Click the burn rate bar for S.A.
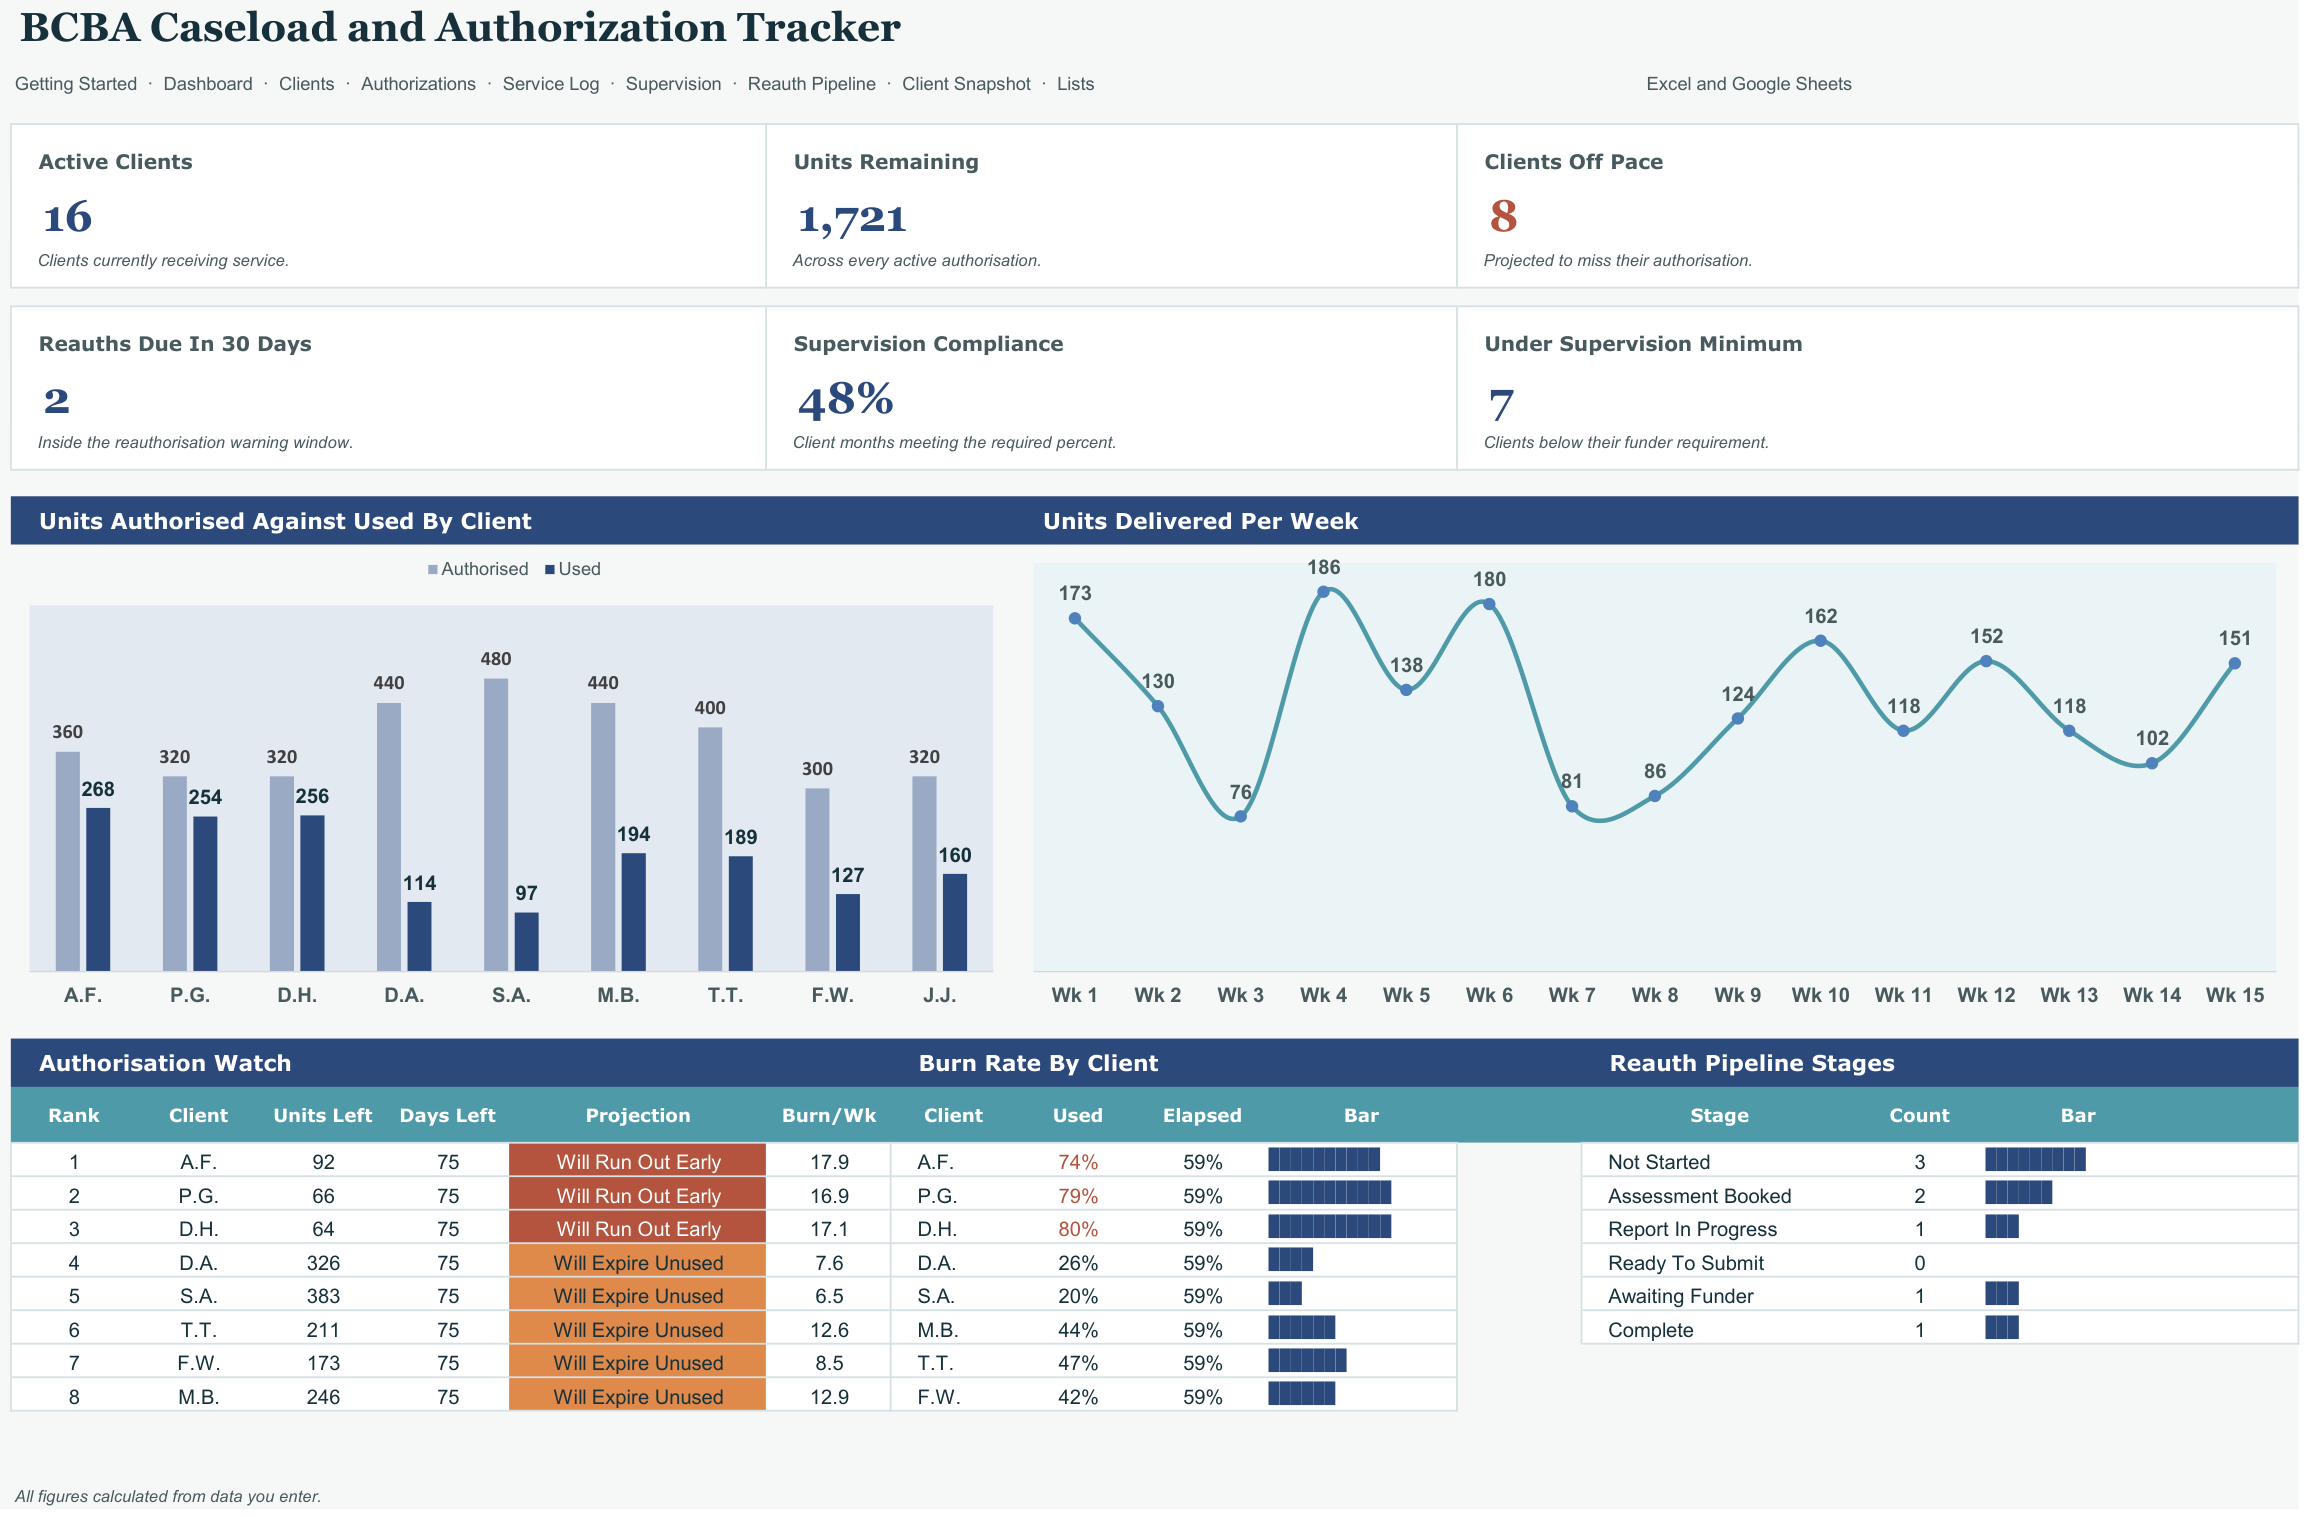 (1285, 1294)
